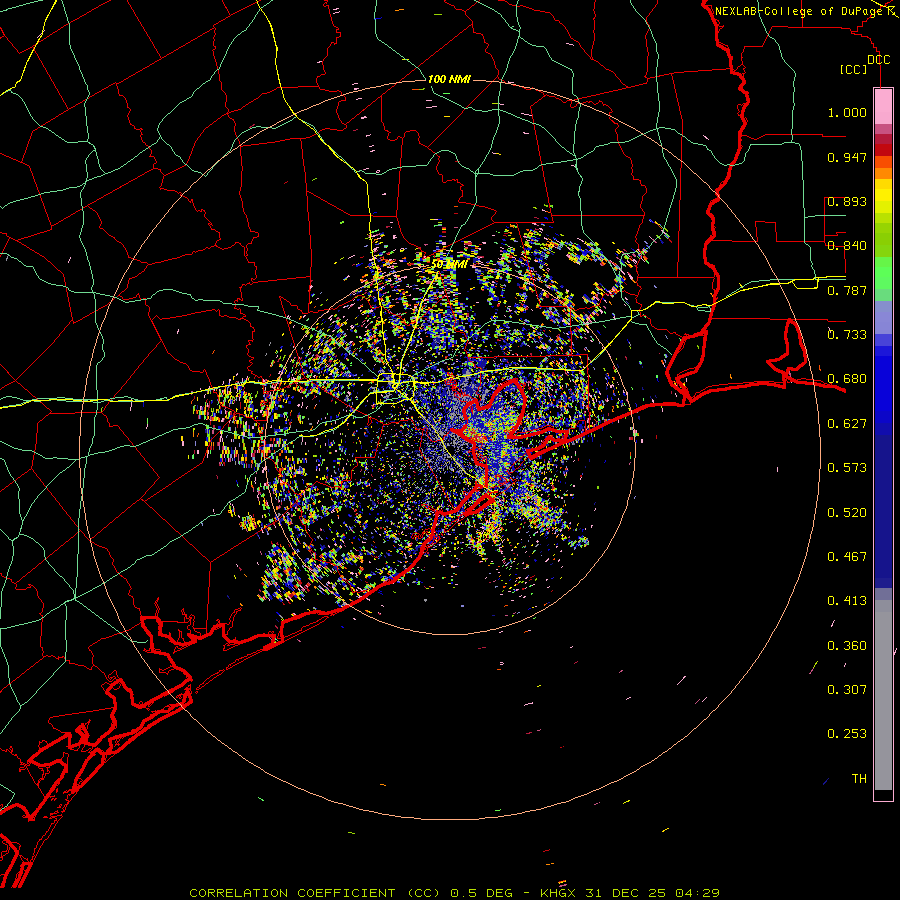Click the 100 NMI range ring label
The height and width of the screenshot is (900, 900).
coord(449,79)
